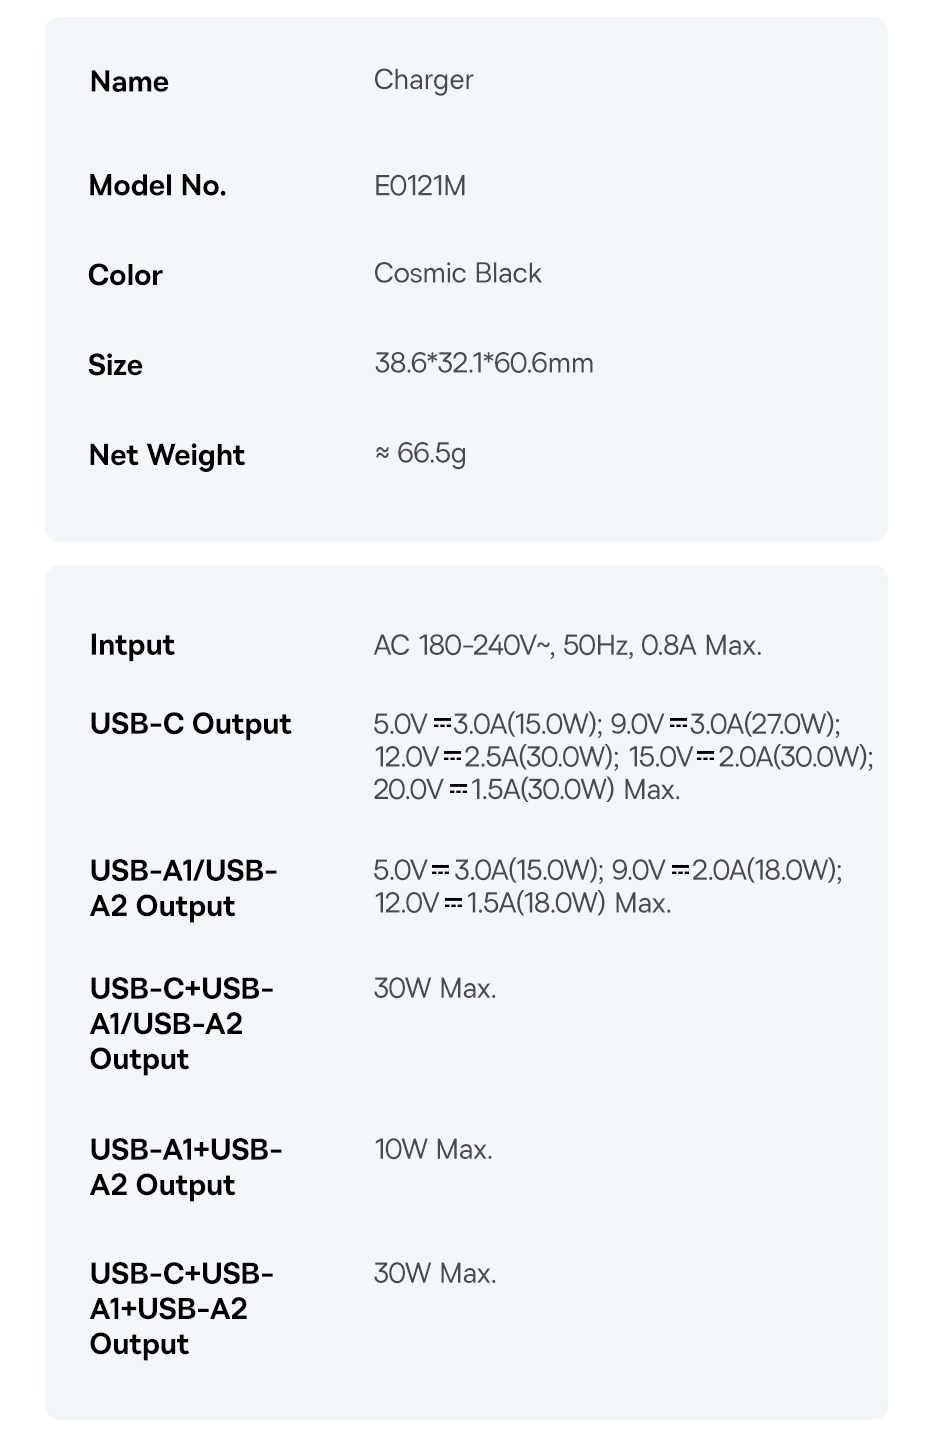The height and width of the screenshot is (1451, 930).
Task: Click the USB-C+USB-A1/USB-A2 Output label
Action: tap(182, 1023)
